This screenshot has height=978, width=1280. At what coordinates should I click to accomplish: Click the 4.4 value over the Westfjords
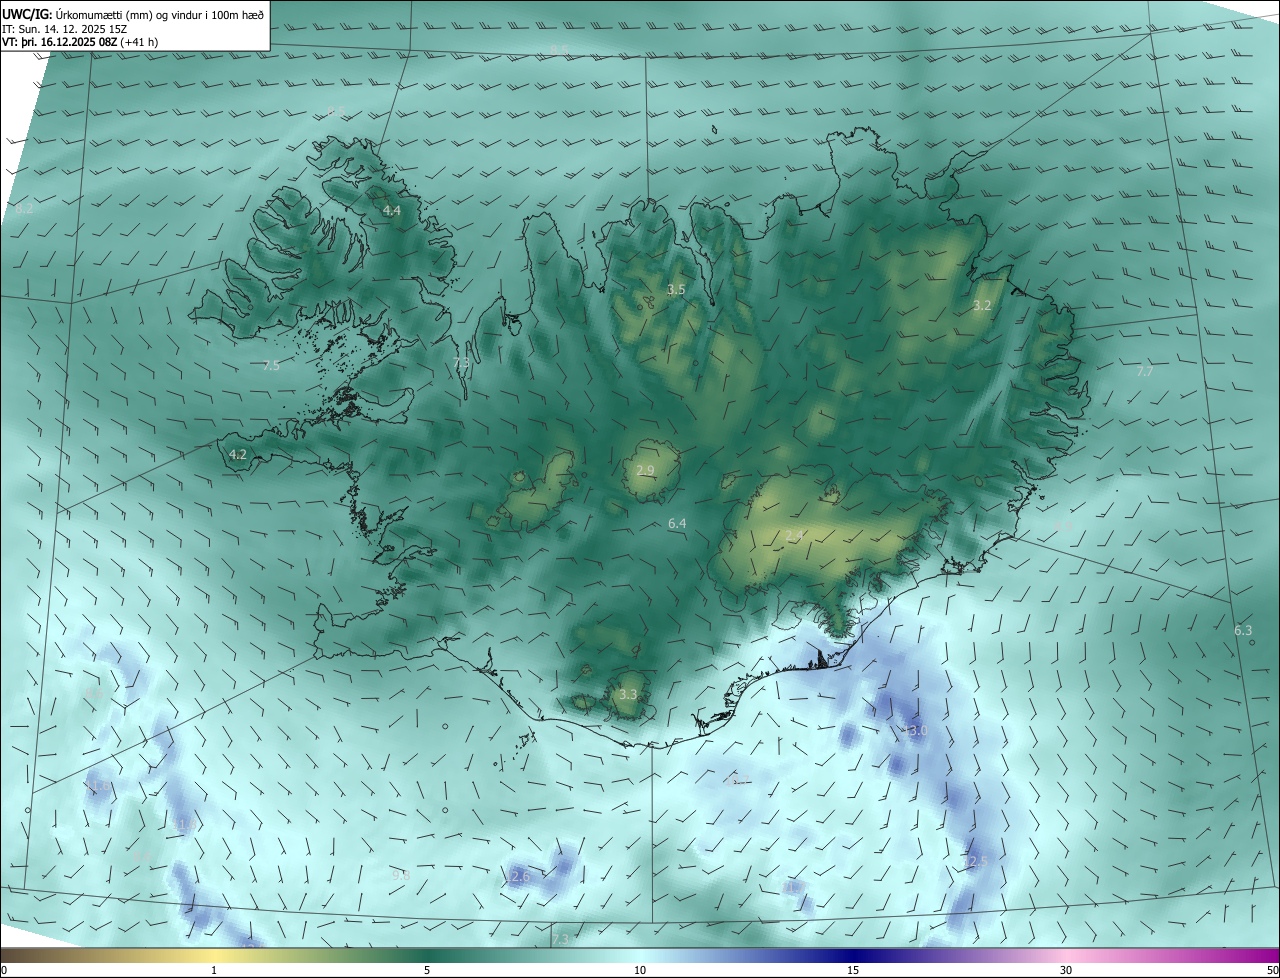(392, 211)
